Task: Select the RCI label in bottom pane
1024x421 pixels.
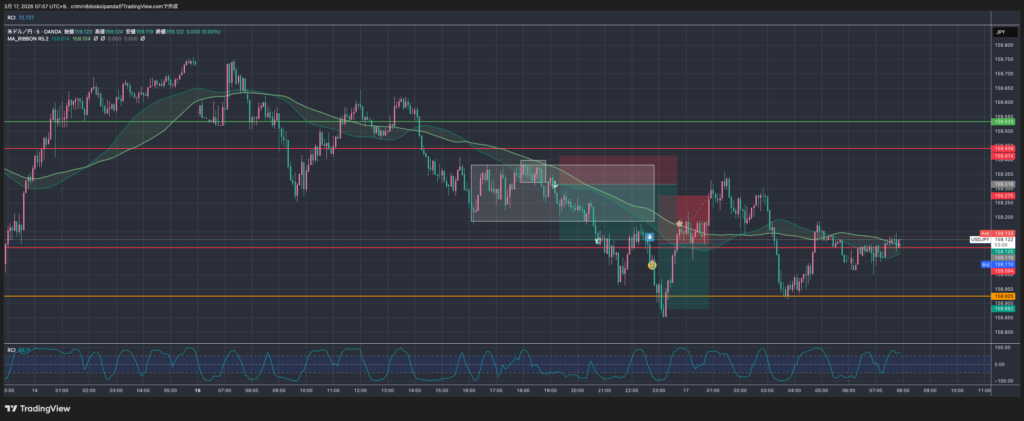Action: tap(11, 350)
